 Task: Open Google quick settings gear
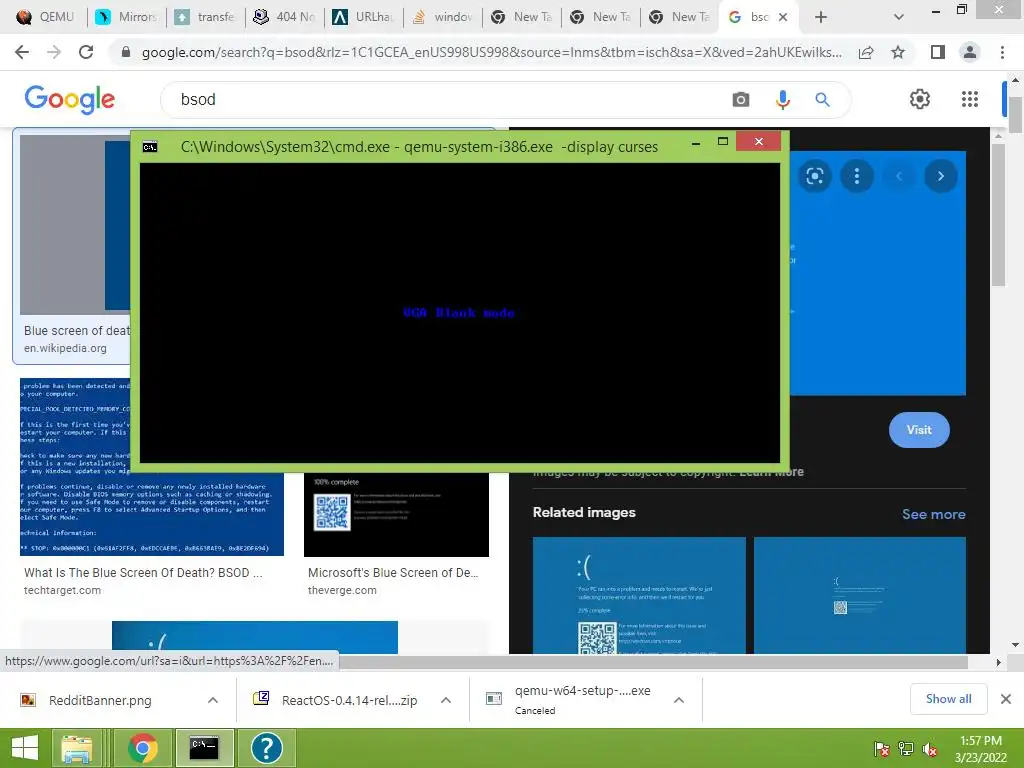coord(920,99)
